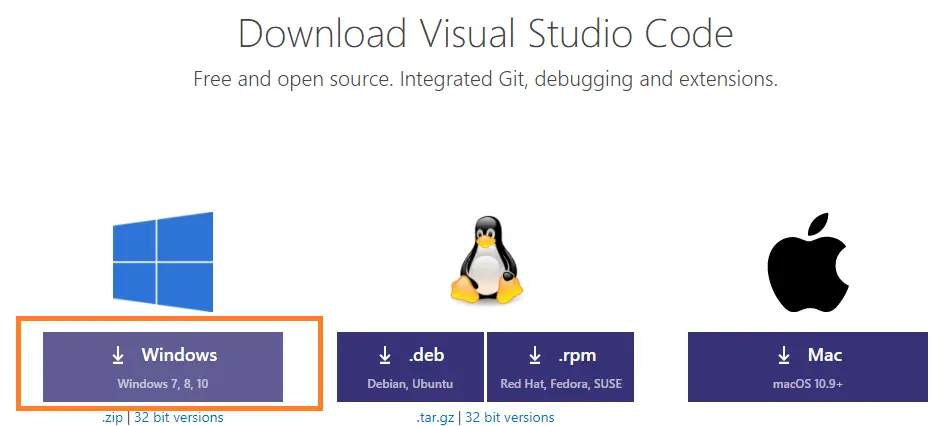Click the "macOS 10.9+" caption

[809, 384]
